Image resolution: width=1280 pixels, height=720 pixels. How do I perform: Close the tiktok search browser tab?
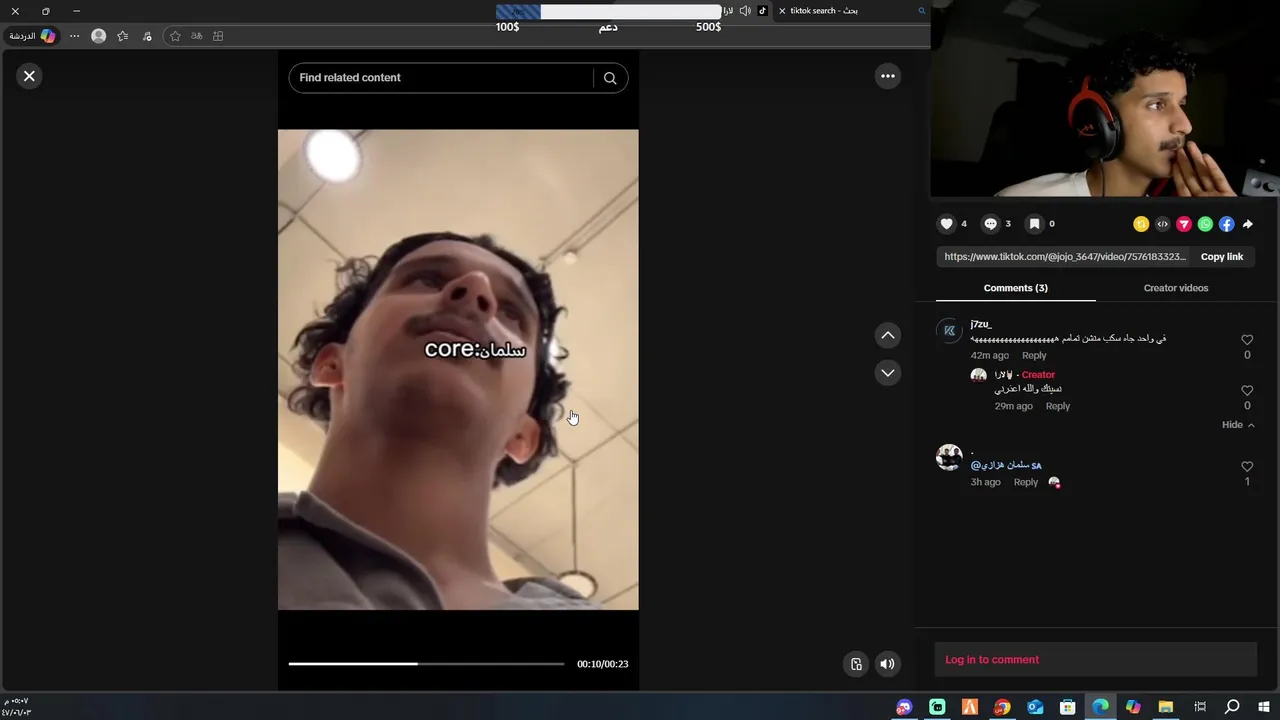[x=782, y=11]
